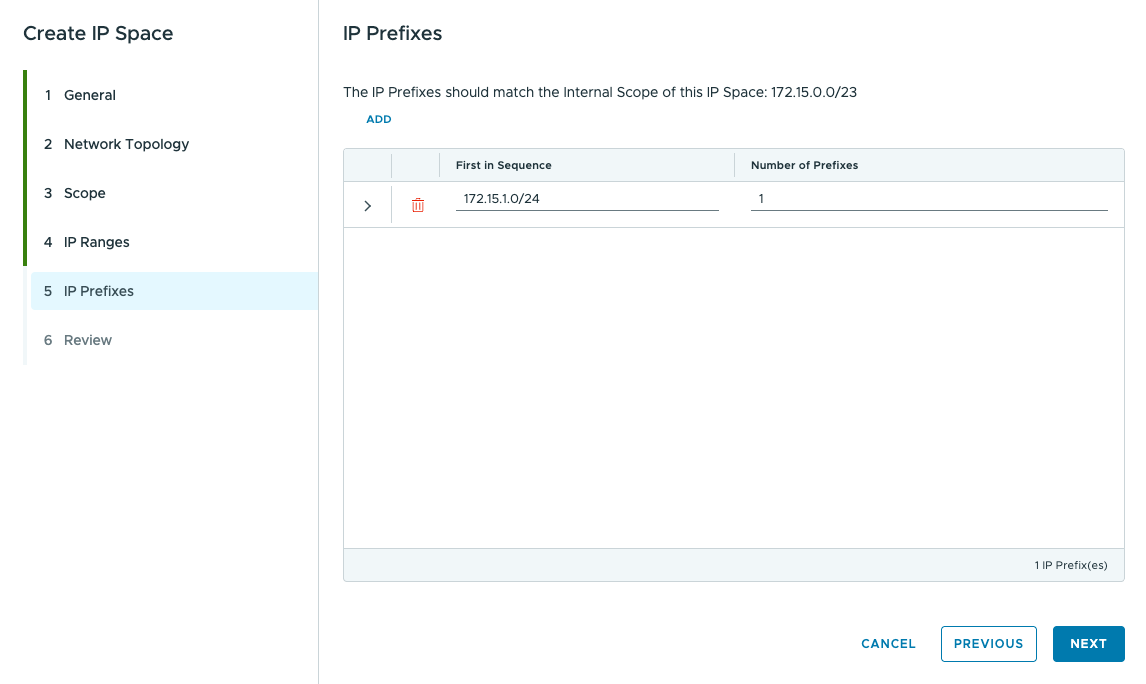The image size is (1146, 684).
Task: Proceed with the Next button
Action: pyautogui.click(x=1088, y=644)
